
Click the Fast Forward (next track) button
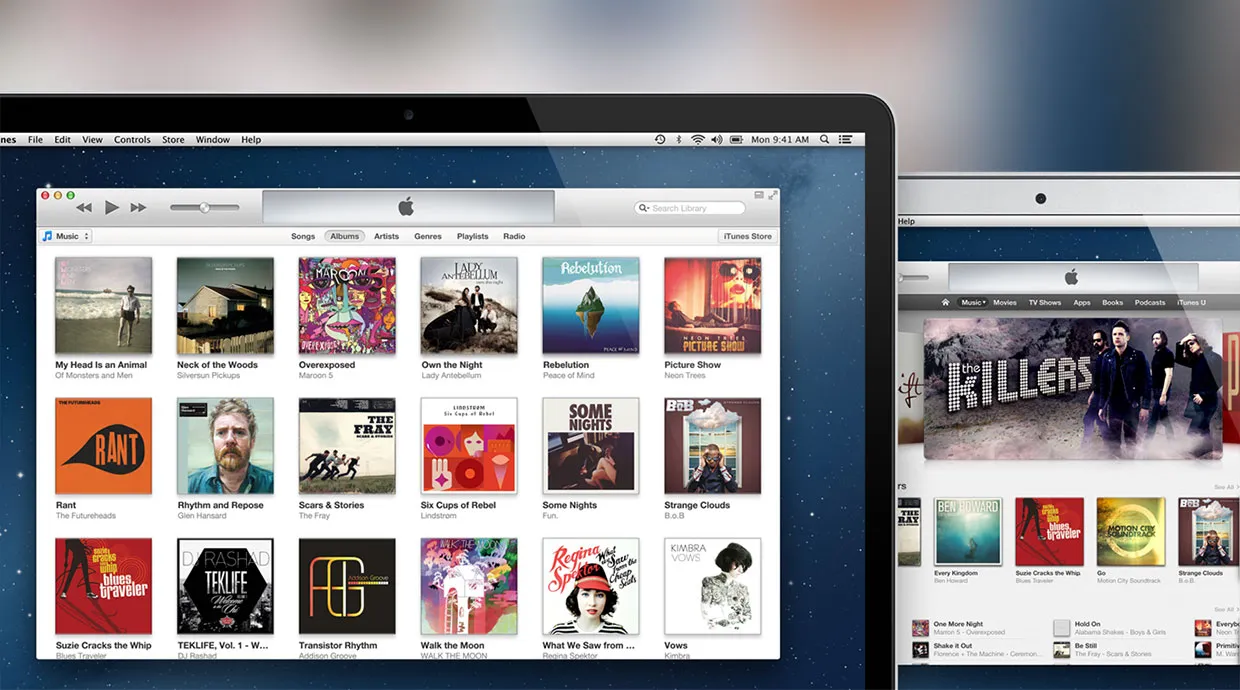(x=139, y=208)
